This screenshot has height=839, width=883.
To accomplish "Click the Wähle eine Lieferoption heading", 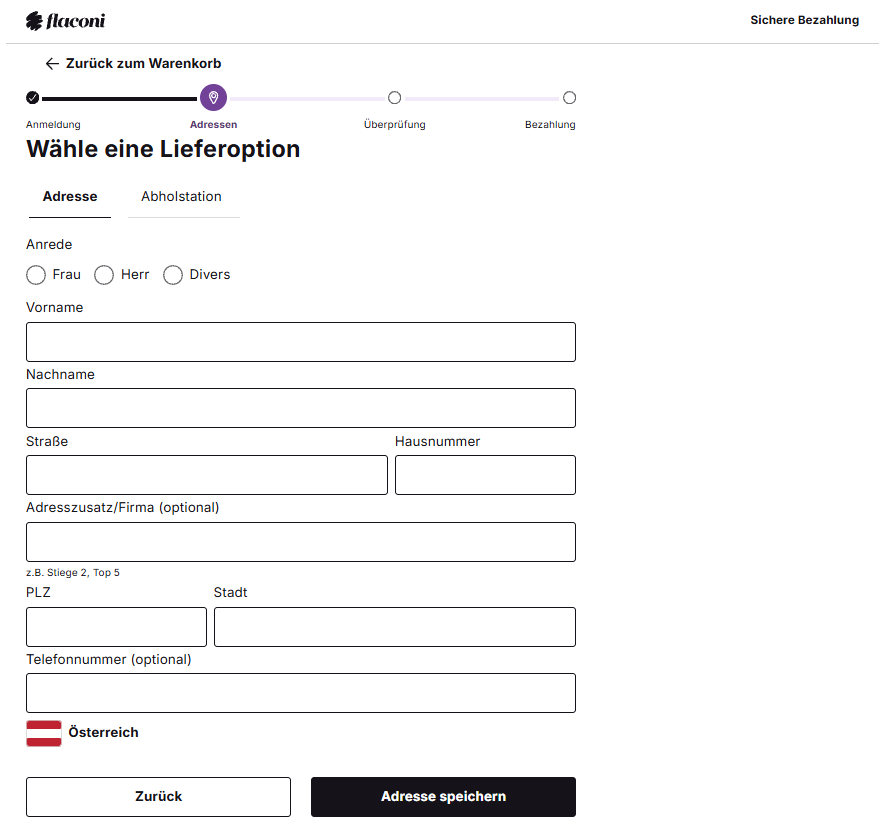I will [x=163, y=149].
